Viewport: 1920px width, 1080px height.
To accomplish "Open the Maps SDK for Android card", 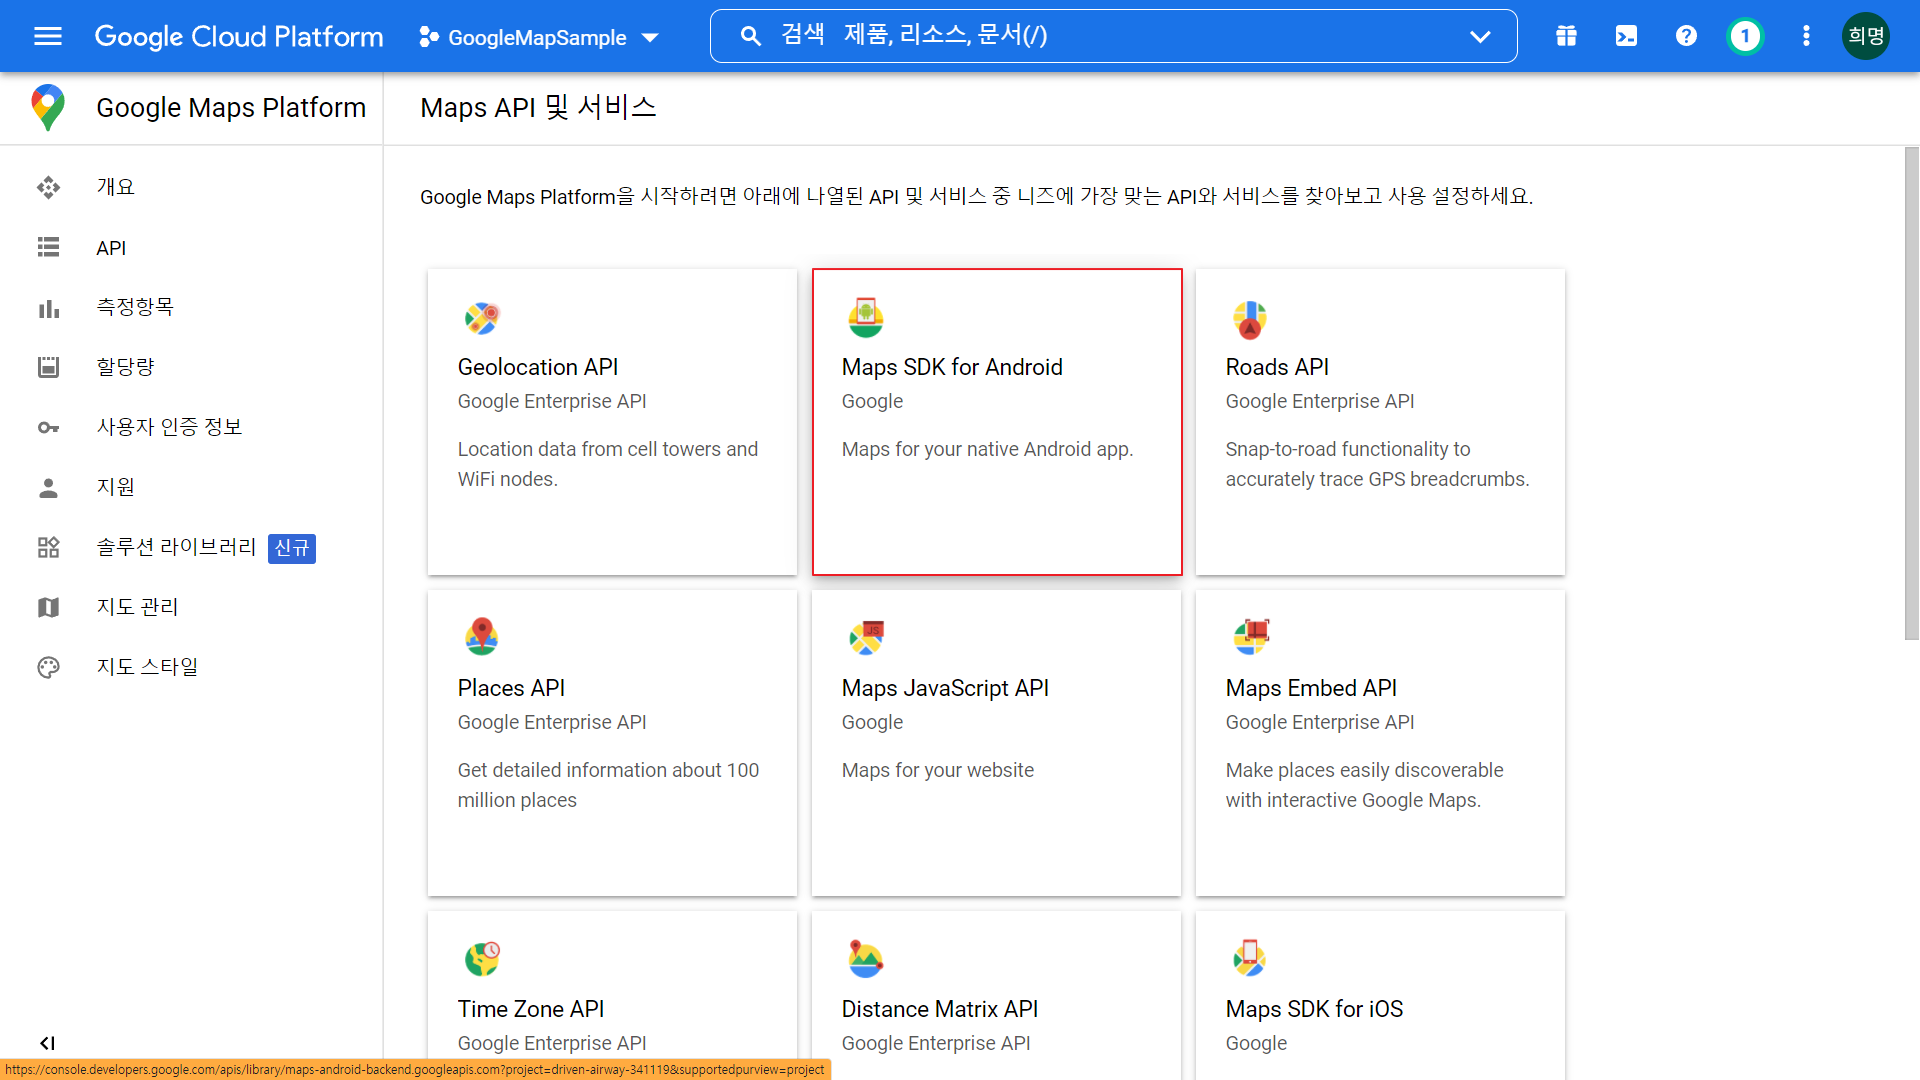I will (x=996, y=421).
